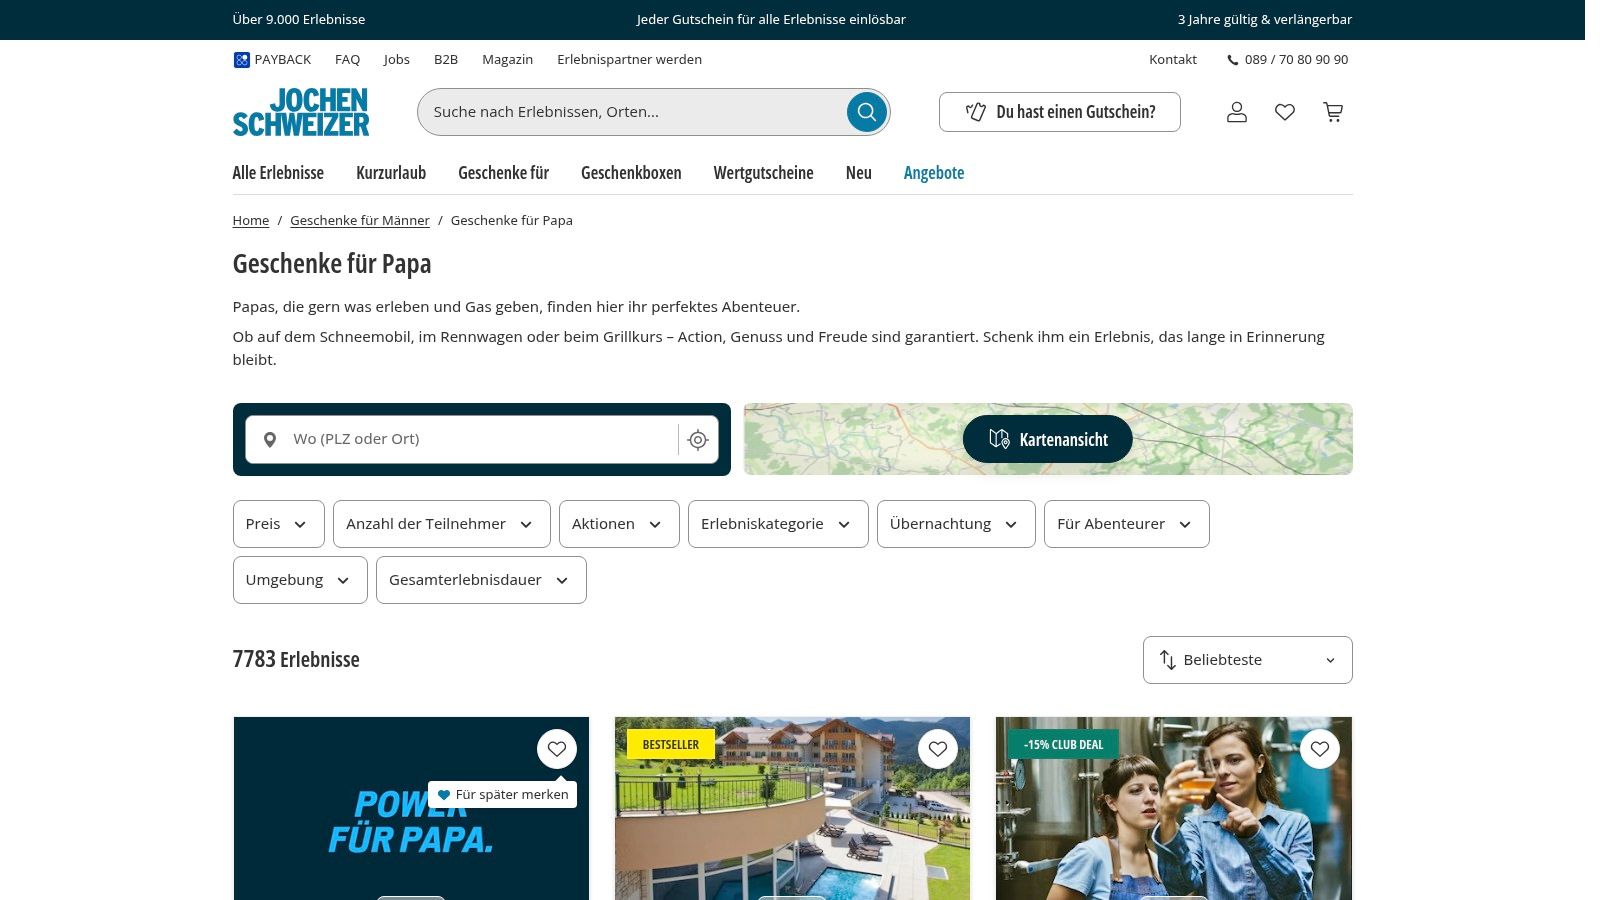Open the Angebote menu item
The width and height of the screenshot is (1600, 900).
pyautogui.click(x=934, y=173)
